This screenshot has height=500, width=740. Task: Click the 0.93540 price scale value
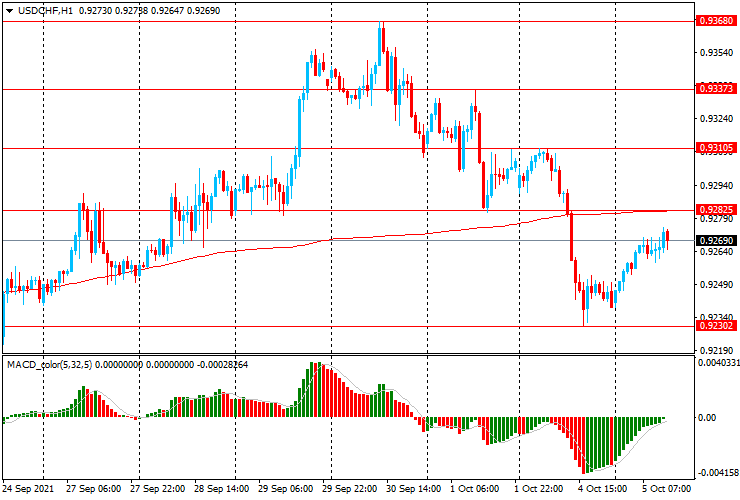(716, 52)
